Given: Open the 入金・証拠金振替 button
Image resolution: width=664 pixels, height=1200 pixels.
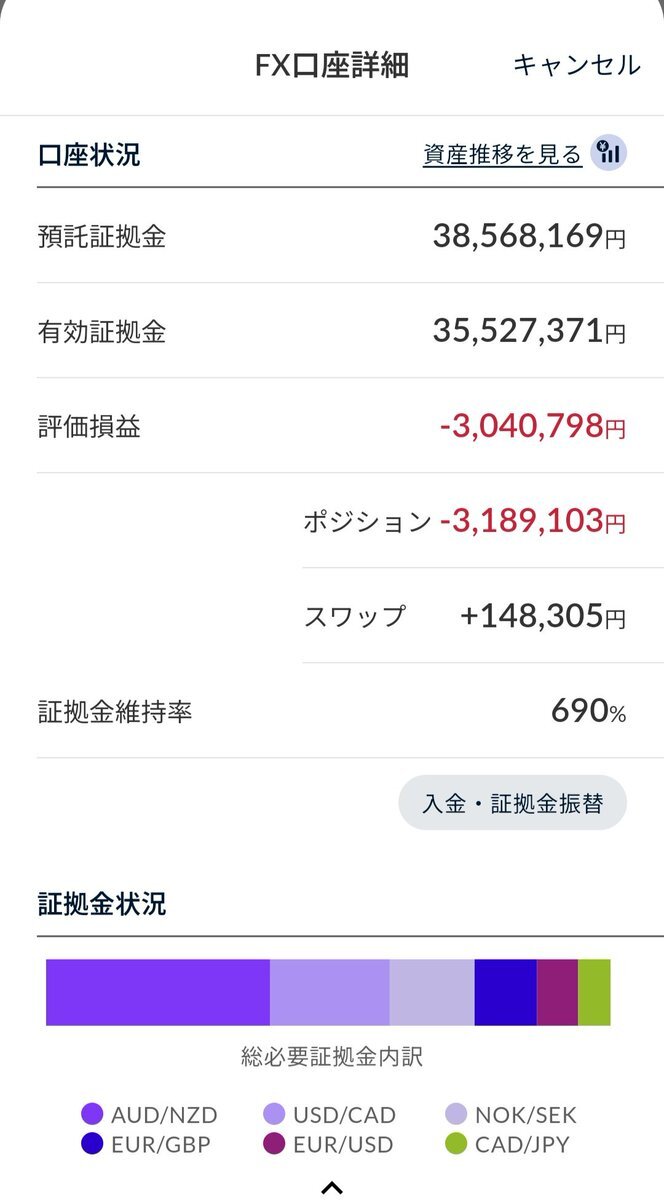Looking at the screenshot, I should tap(512, 803).
